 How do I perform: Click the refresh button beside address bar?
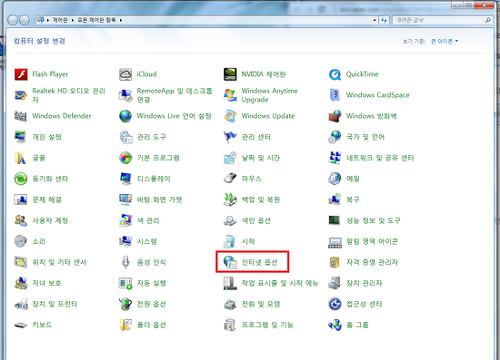pyautogui.click(x=384, y=20)
